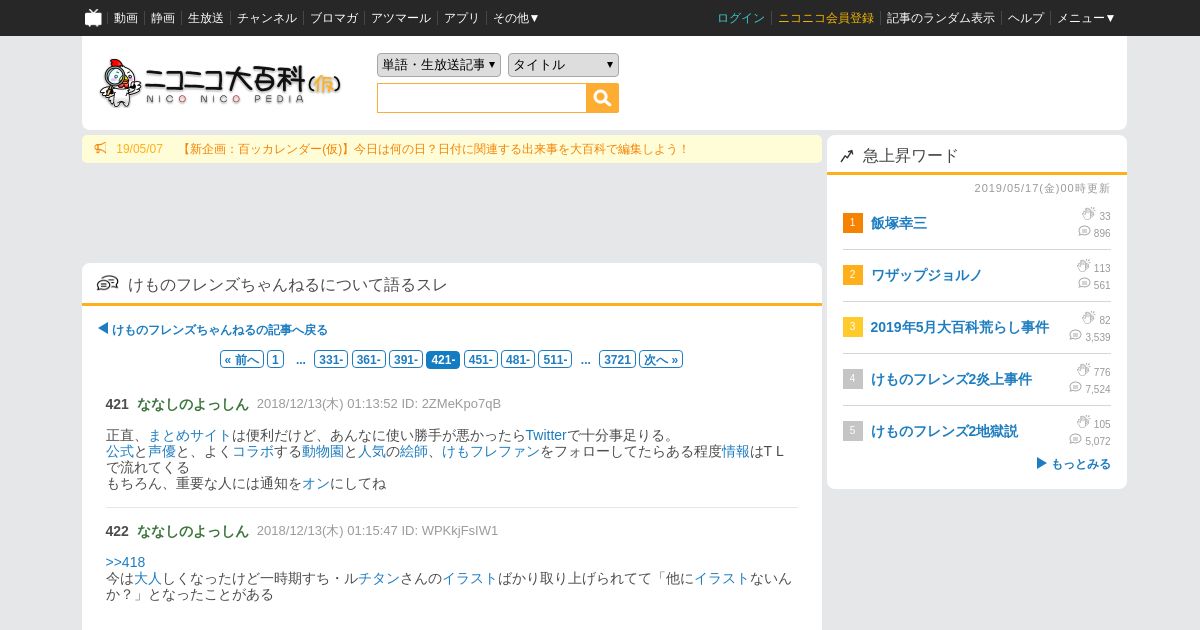Viewport: 1200px width, 630px height.
Task: Go back to けものフレンズちゃんねる article
Action: point(212,329)
